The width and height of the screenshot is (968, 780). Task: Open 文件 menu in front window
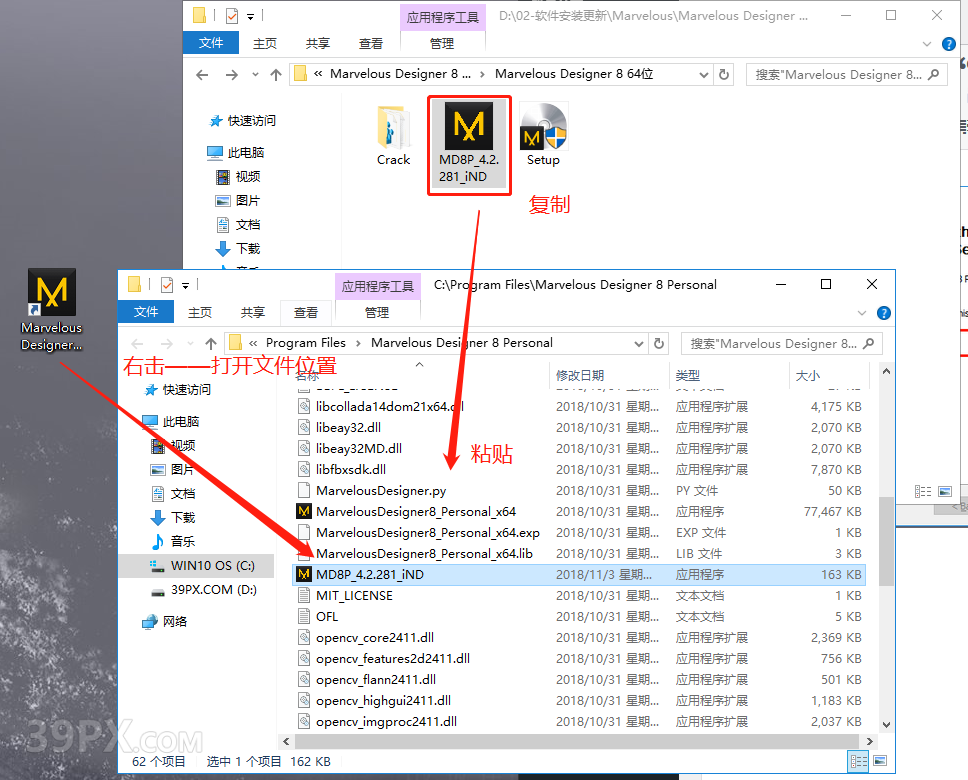point(146,312)
